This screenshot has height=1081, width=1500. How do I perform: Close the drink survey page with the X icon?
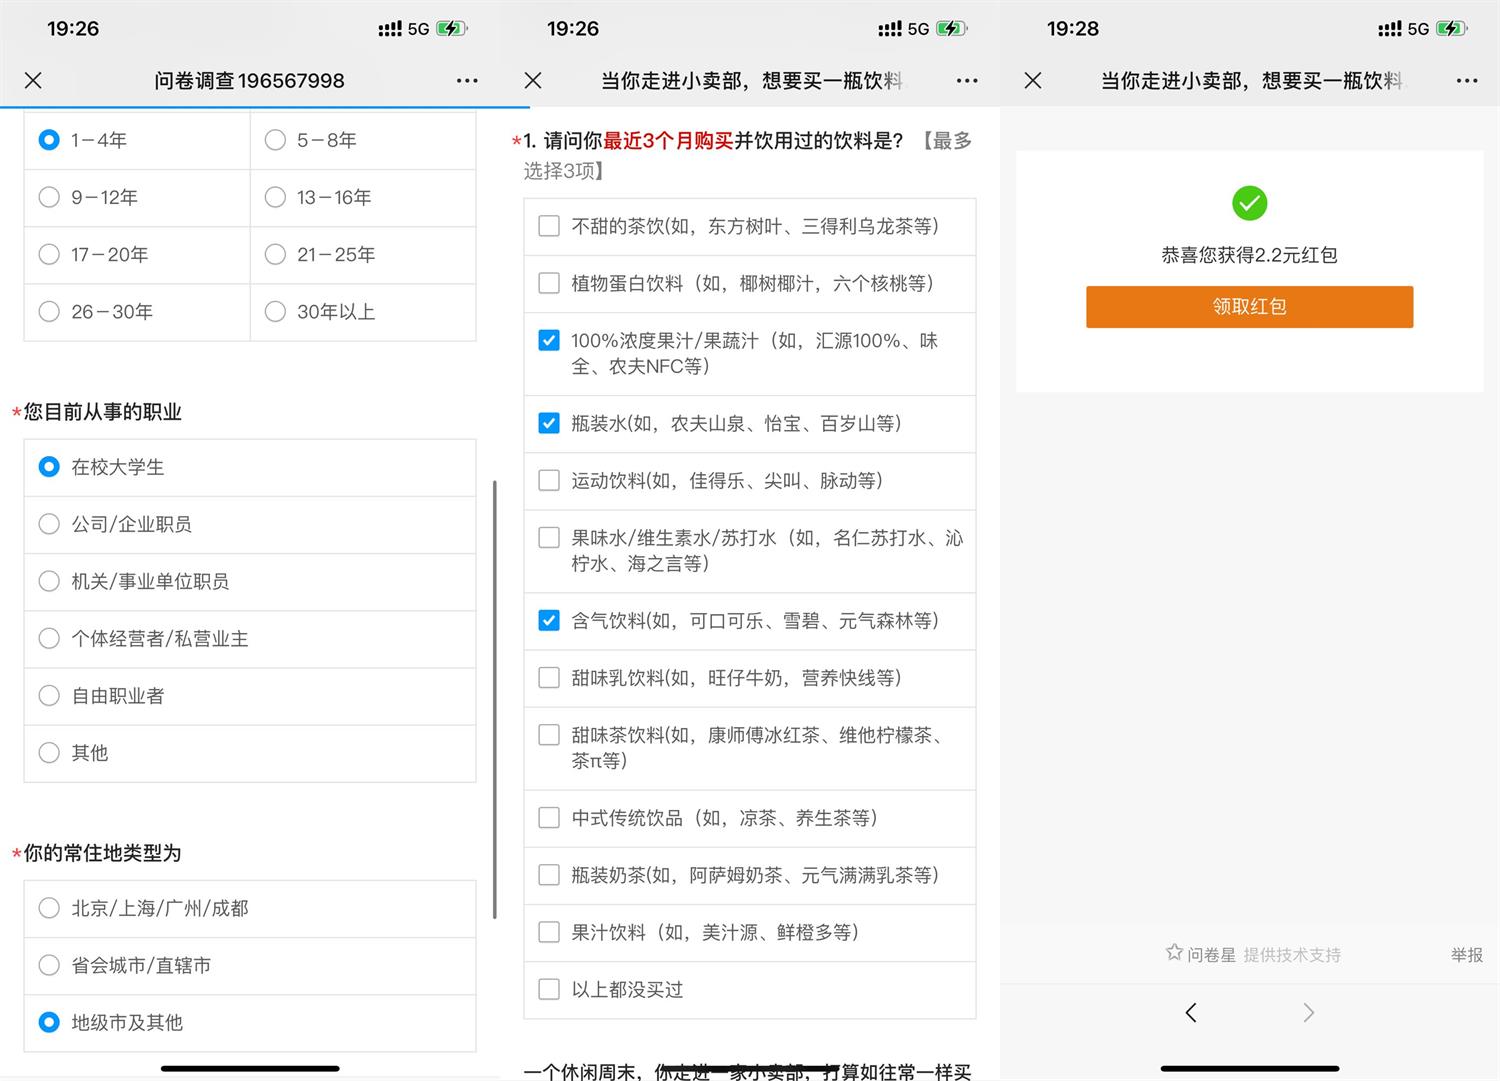(x=532, y=80)
